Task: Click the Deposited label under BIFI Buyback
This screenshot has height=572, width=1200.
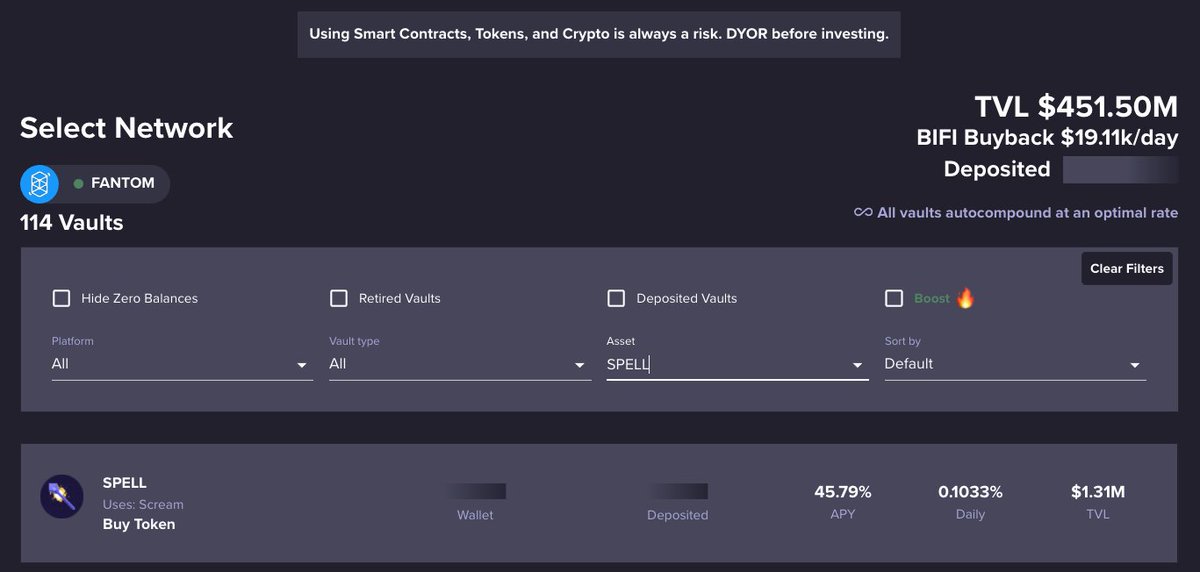Action: tap(997, 169)
